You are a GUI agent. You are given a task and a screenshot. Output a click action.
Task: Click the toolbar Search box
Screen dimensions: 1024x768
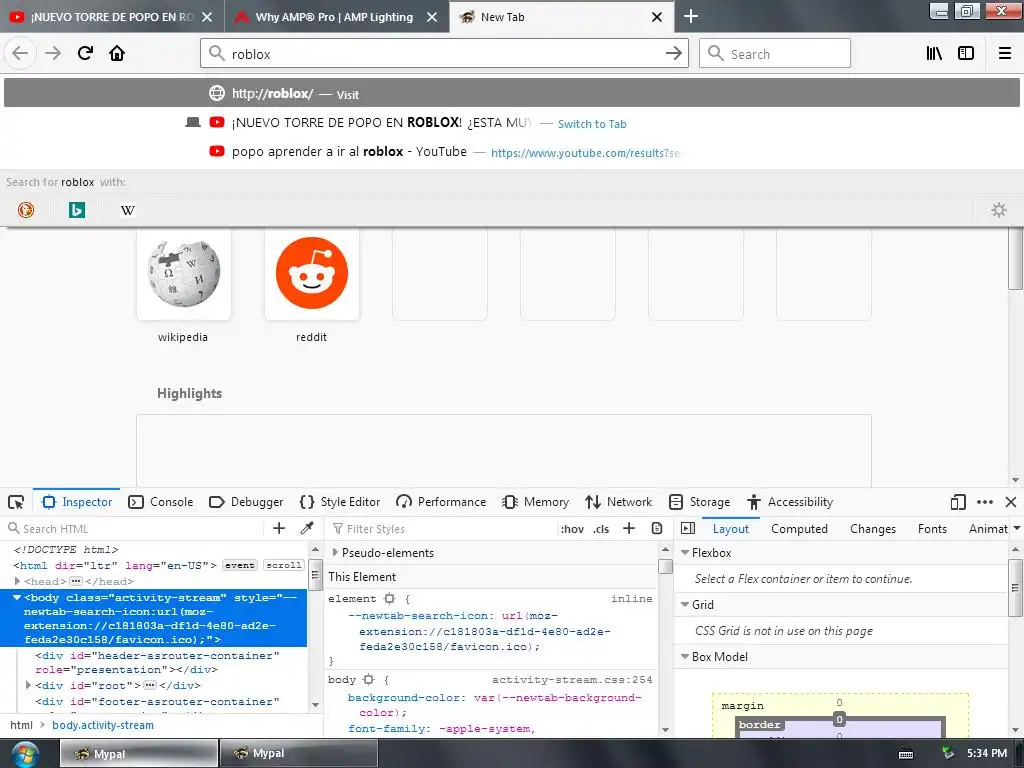pyautogui.click(x=775, y=53)
